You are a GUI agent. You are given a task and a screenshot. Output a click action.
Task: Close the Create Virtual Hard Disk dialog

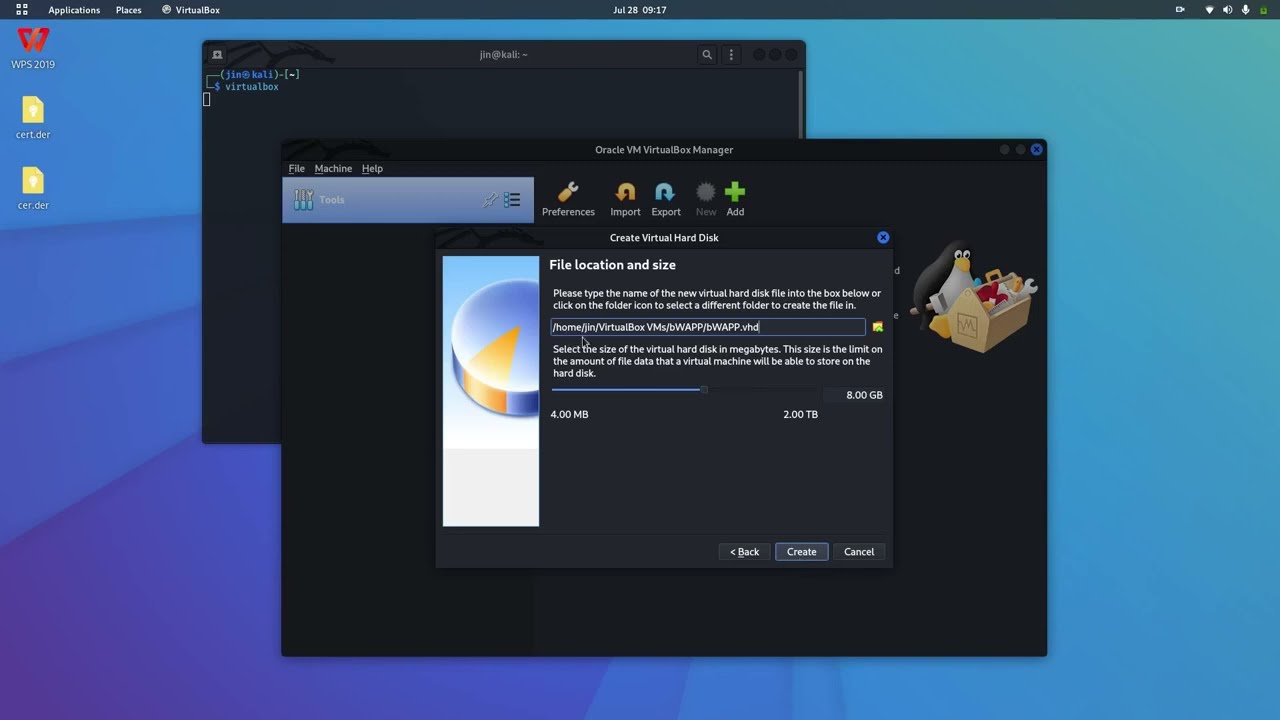tap(883, 237)
